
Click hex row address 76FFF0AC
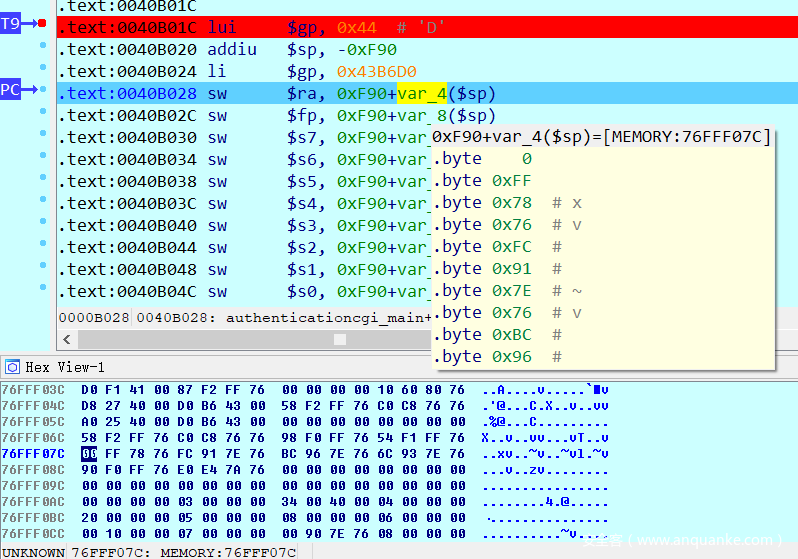pyautogui.click(x=33, y=501)
